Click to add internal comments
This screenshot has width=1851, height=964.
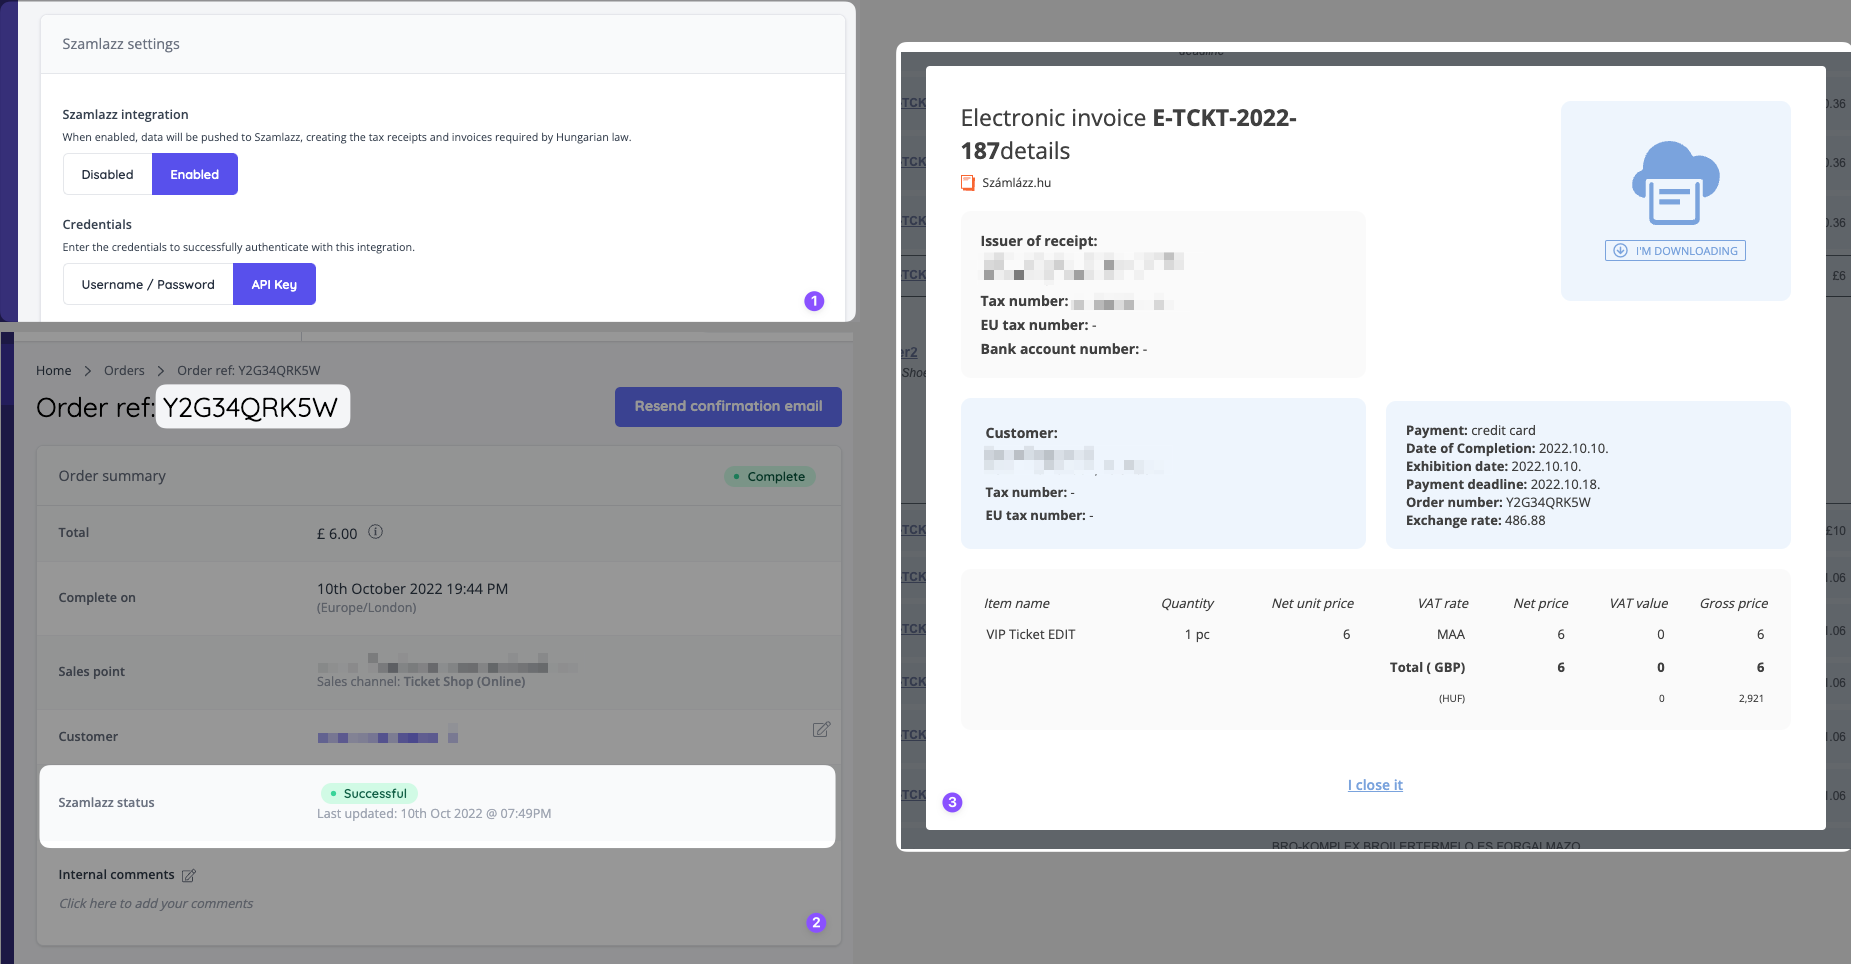pos(155,903)
